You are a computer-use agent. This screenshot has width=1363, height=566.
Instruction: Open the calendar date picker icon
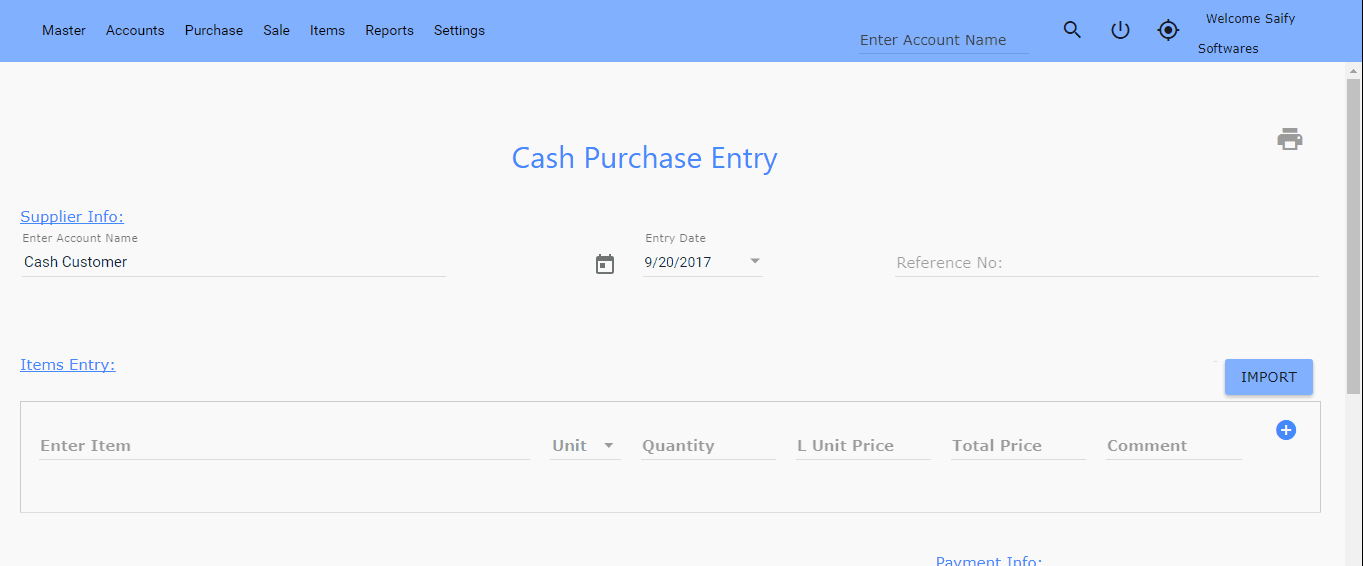605,264
